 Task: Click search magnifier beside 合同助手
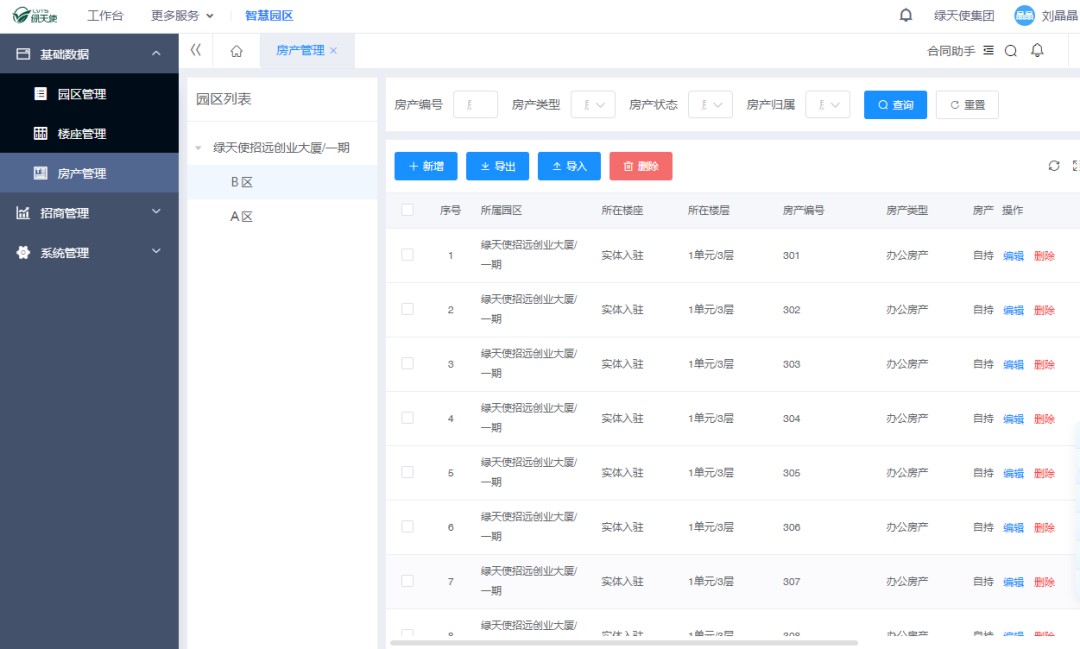(x=1010, y=51)
